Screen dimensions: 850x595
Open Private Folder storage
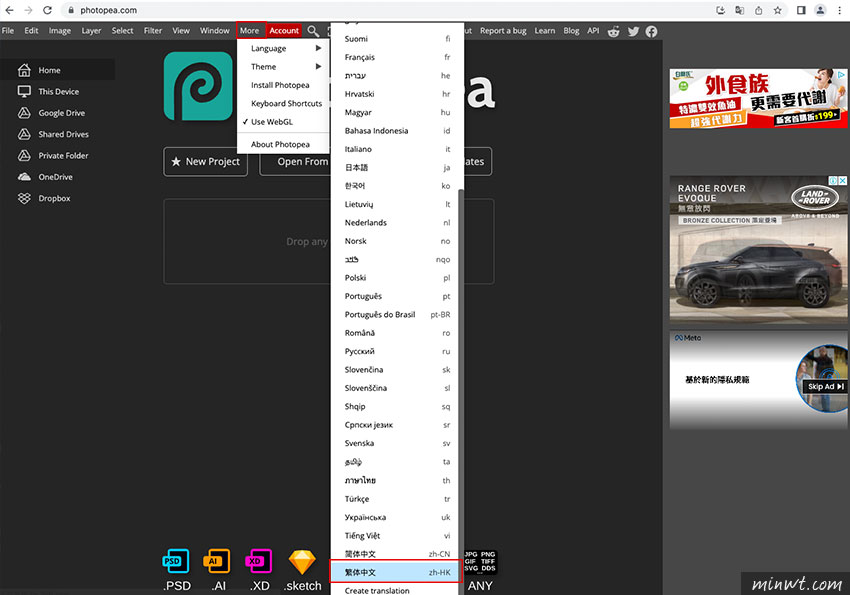pyautogui.click(x=57, y=156)
